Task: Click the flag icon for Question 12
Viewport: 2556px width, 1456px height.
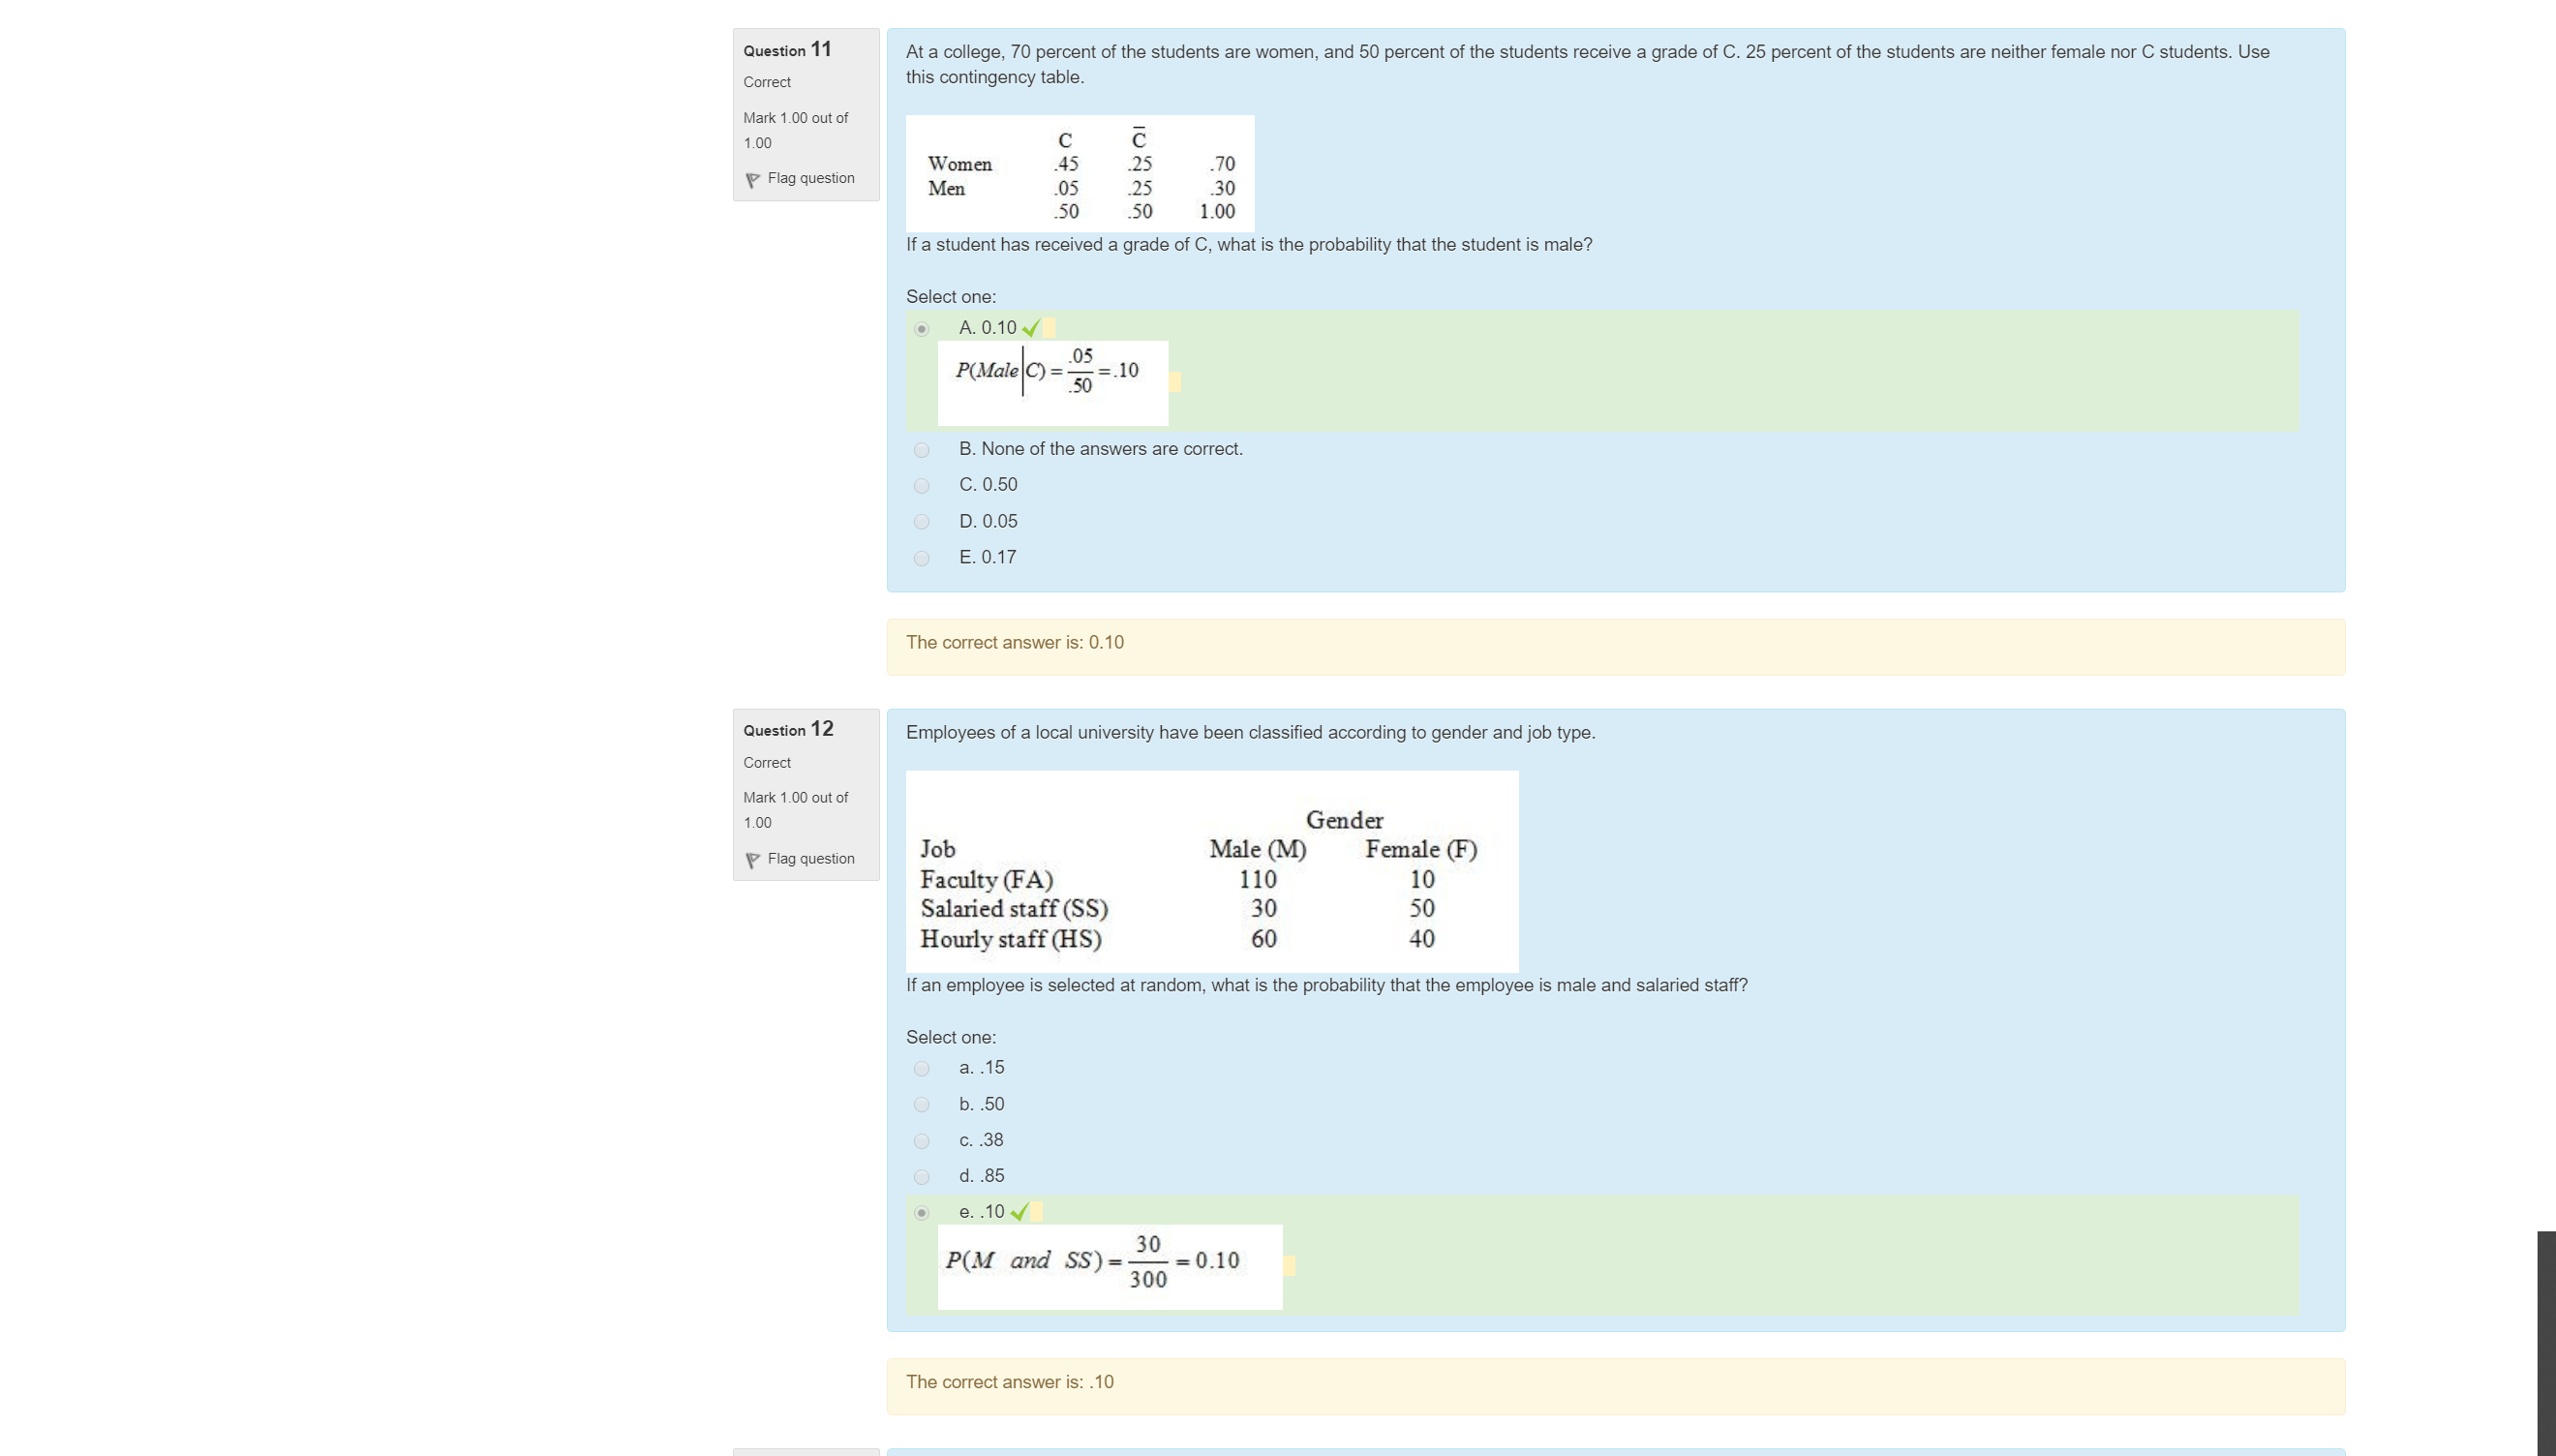Action: pos(752,860)
